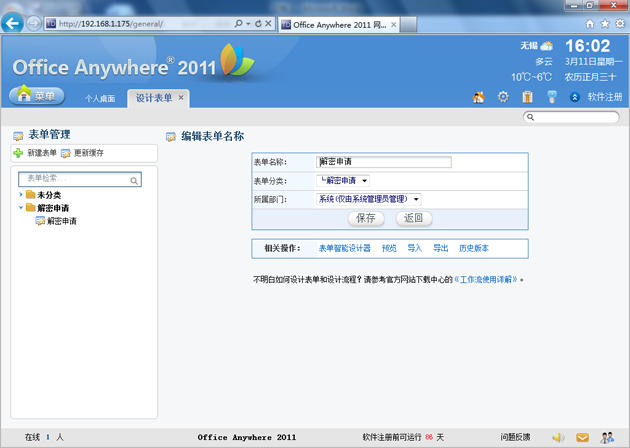
Task: Click the speaker sound icon in status bar
Action: coord(558,437)
